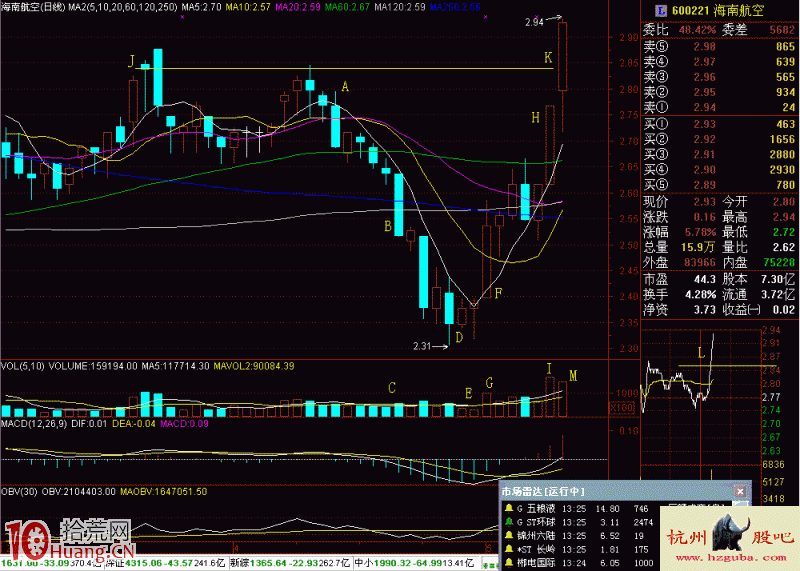
Task: Select the MA20:2.59 indicator label
Action: click(x=297, y=7)
